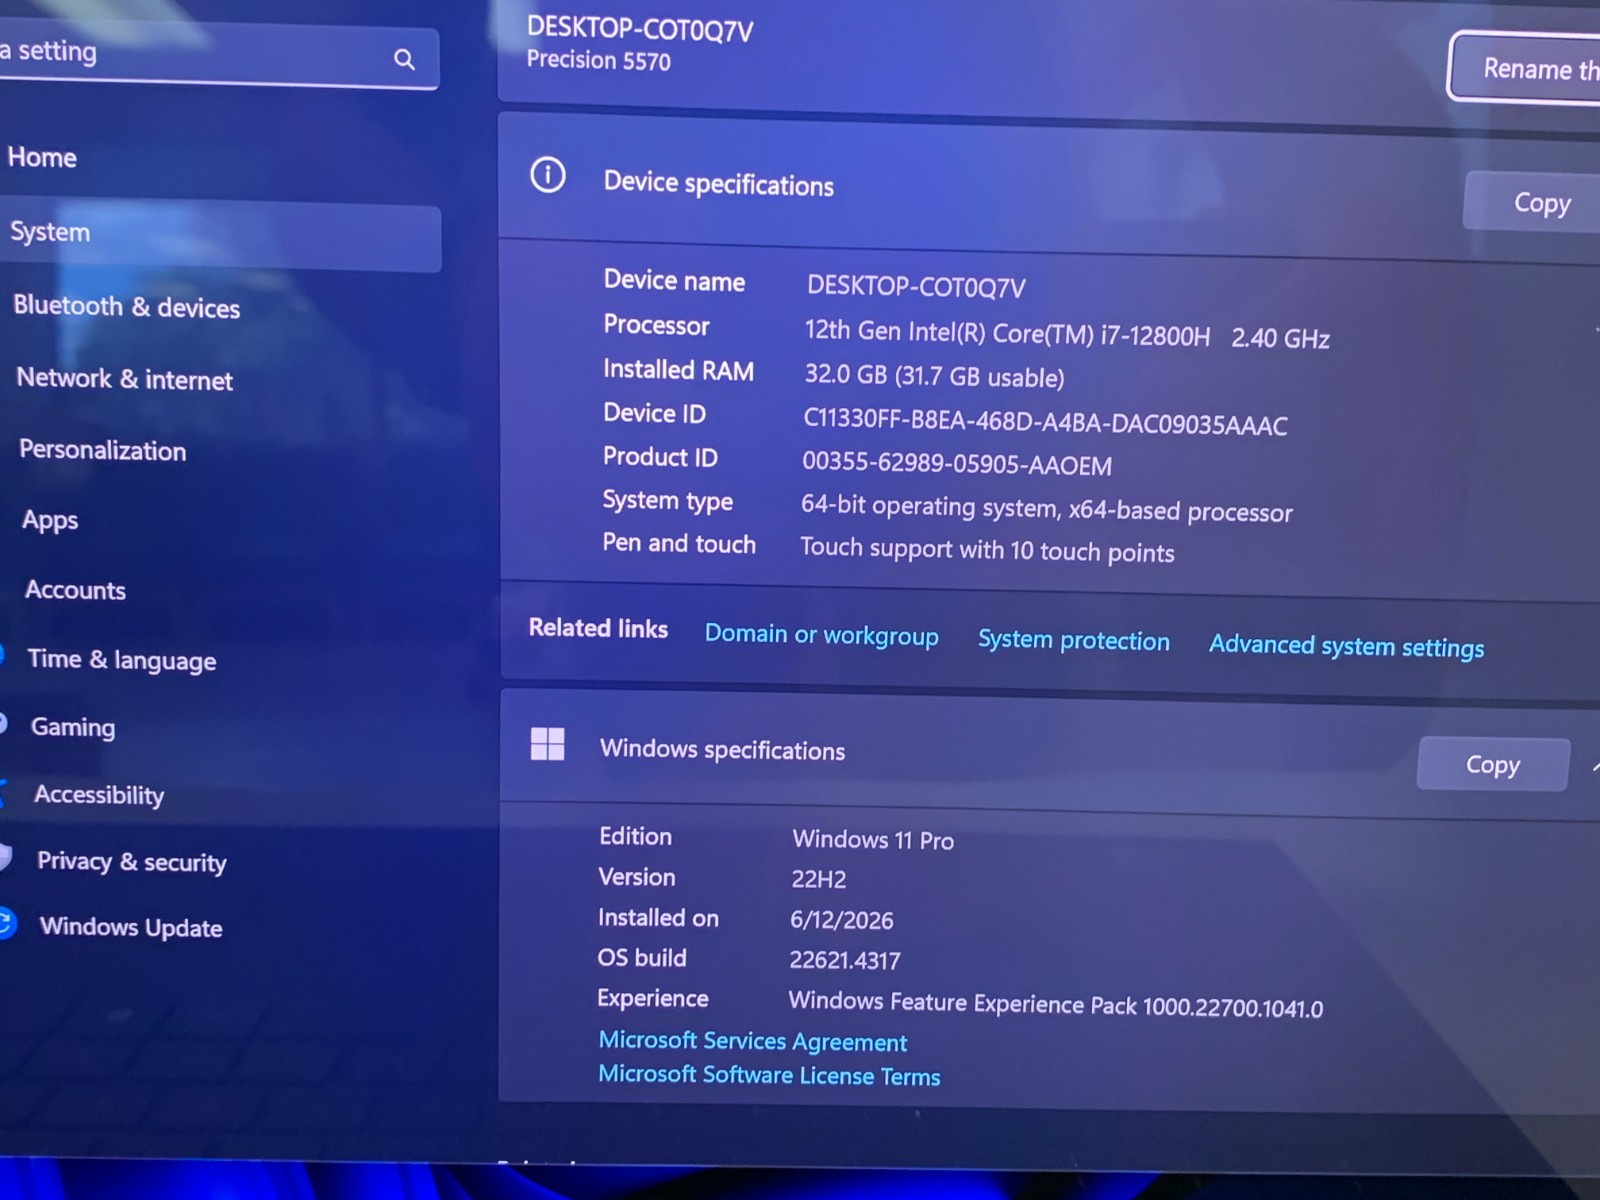Click the Edition value Windows 11 Pro

coord(873,840)
